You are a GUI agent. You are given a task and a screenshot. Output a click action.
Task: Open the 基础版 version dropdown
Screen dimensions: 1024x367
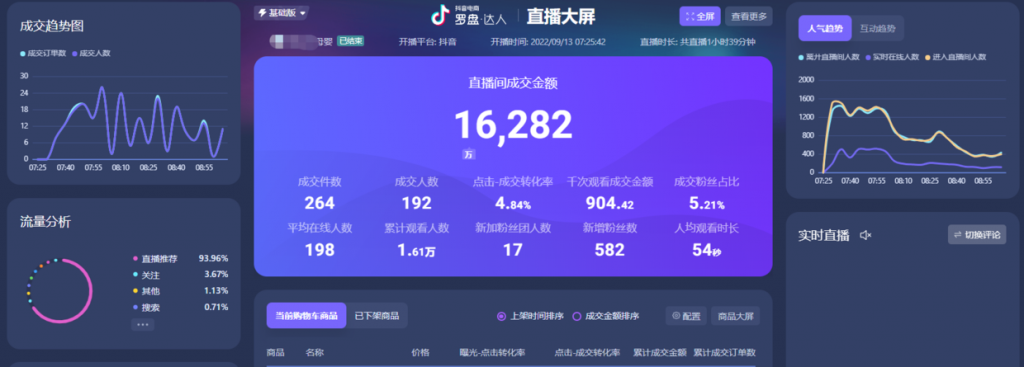click(x=281, y=13)
